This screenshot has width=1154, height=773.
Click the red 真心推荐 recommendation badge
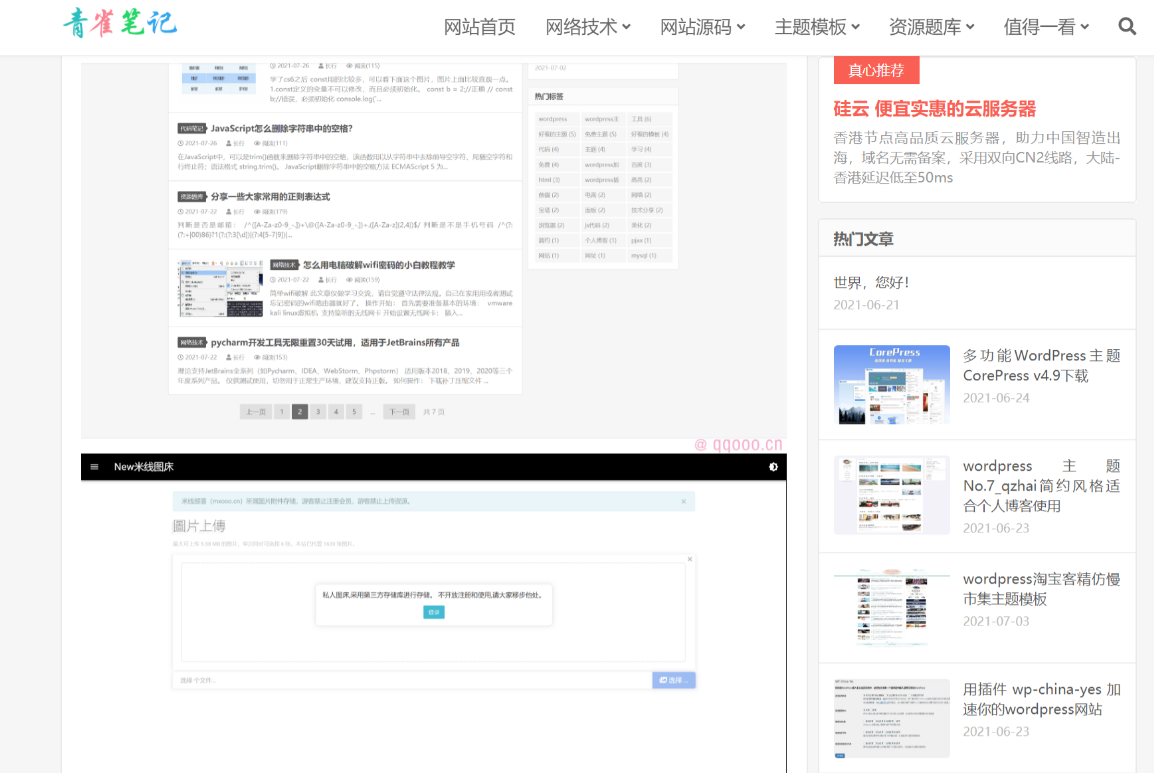coord(876,70)
